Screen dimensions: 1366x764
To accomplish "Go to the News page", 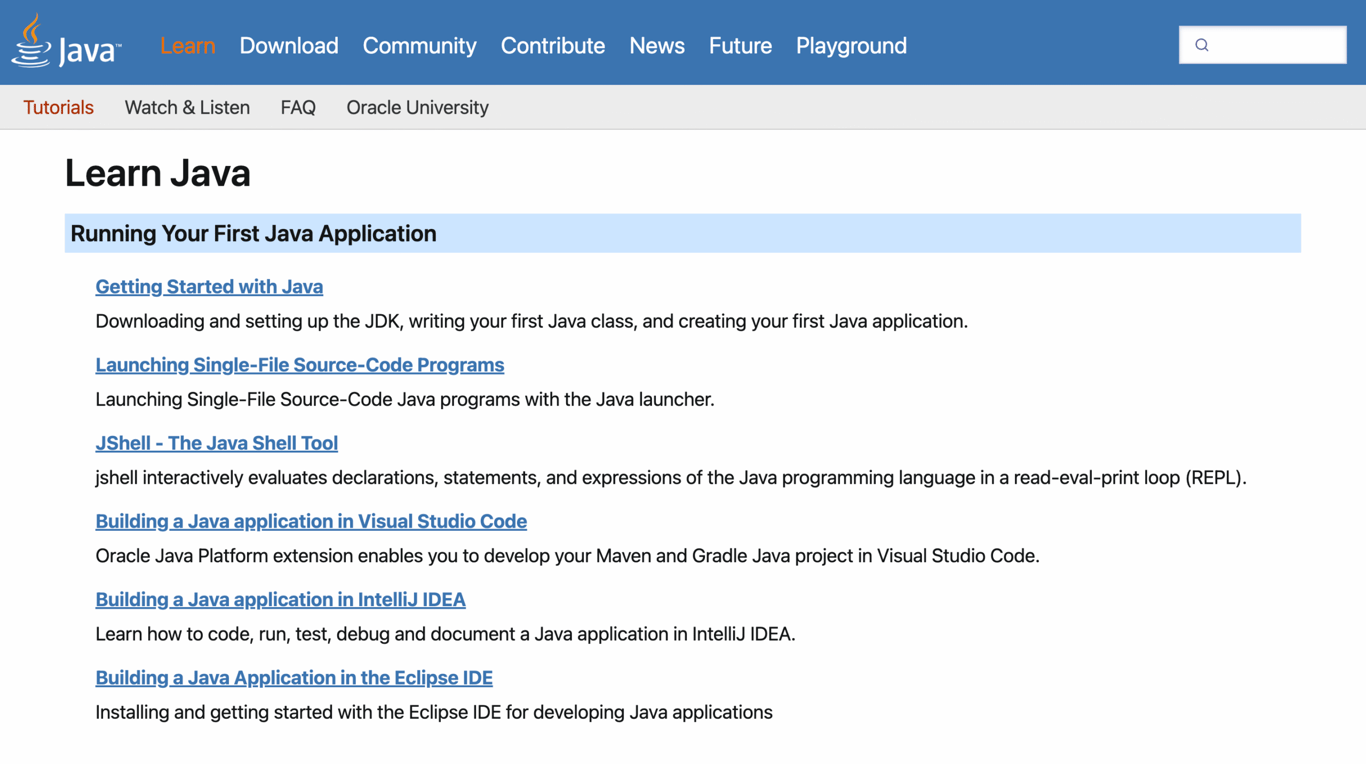I will click(656, 46).
